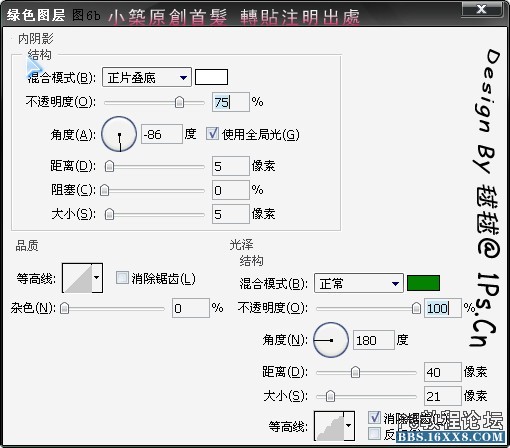The width and height of the screenshot is (510, 448).
Task: Toggle the satin invert 反相 checkbox
Action: click(x=374, y=433)
